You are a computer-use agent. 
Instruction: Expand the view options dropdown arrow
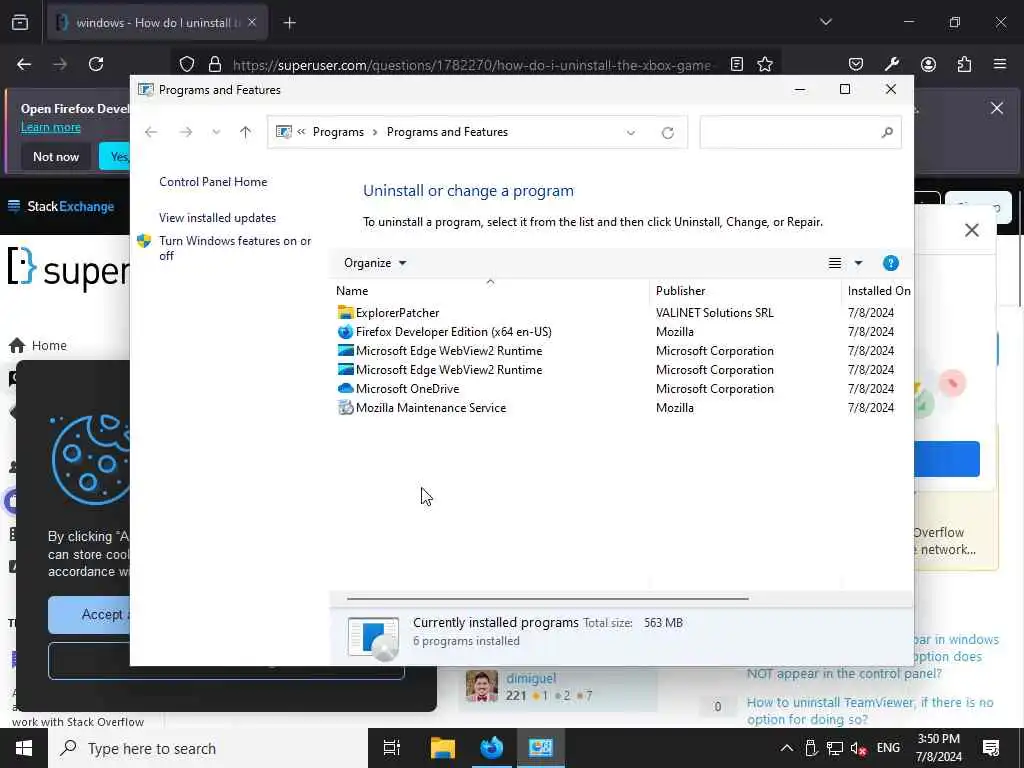point(858,263)
